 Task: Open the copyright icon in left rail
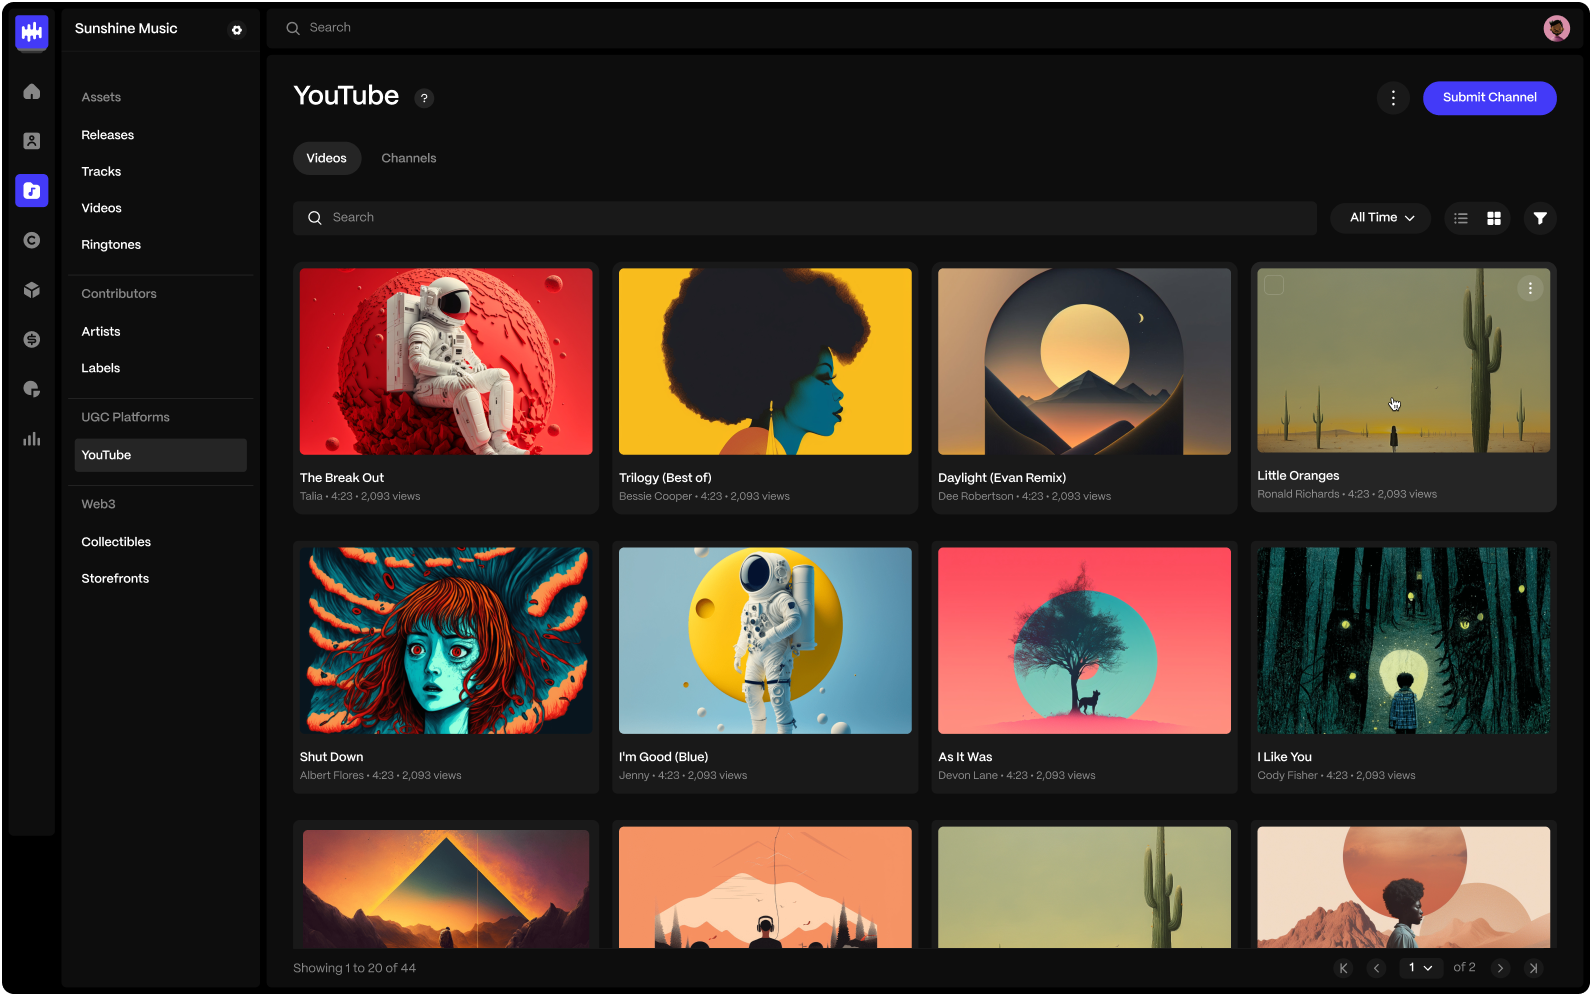point(32,240)
